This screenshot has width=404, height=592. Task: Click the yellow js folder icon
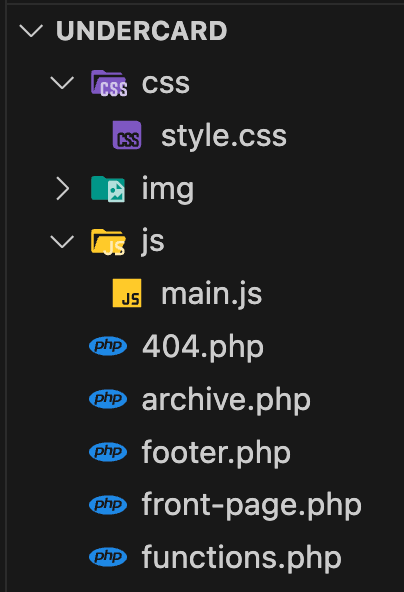click(x=108, y=242)
